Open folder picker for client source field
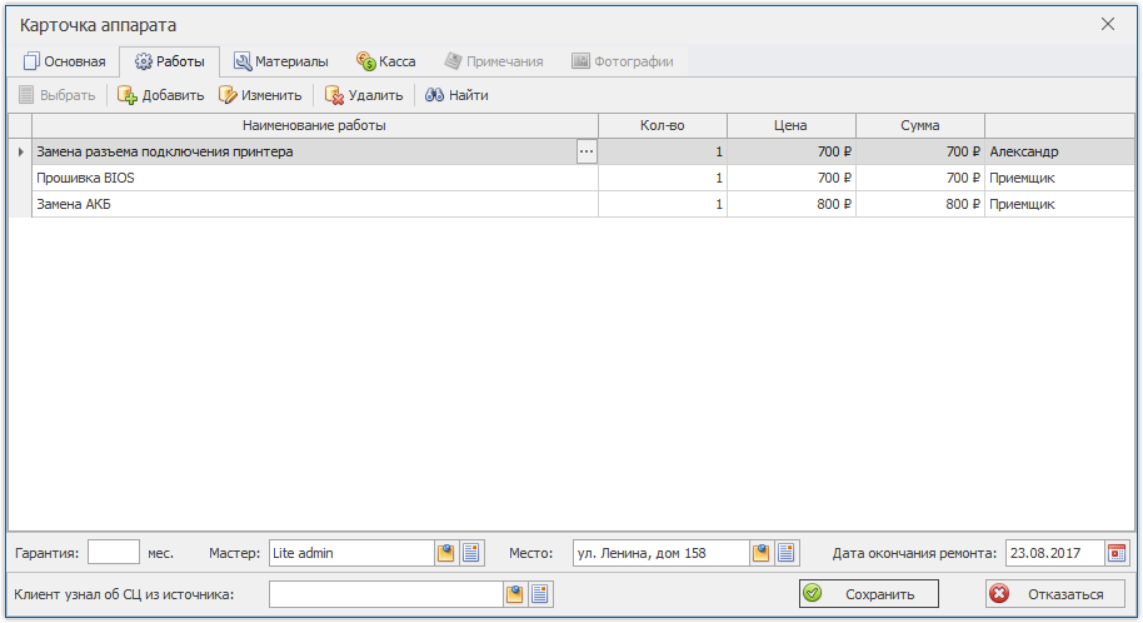Viewport: 1143px width, 623px height. click(515, 594)
